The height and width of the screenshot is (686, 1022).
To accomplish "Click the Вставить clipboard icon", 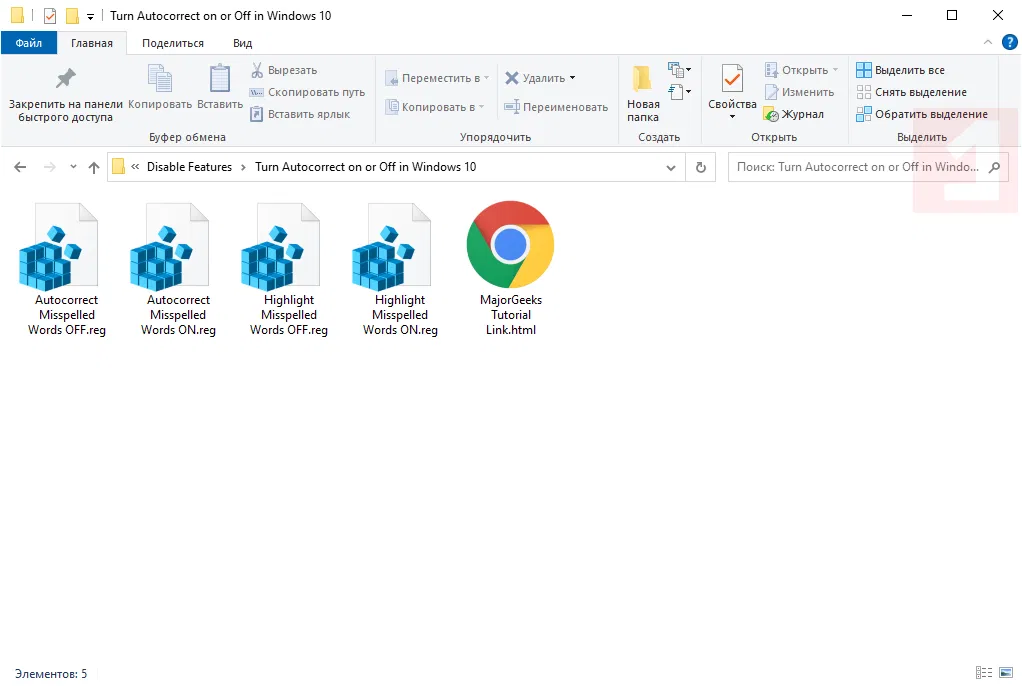I will 220,87.
